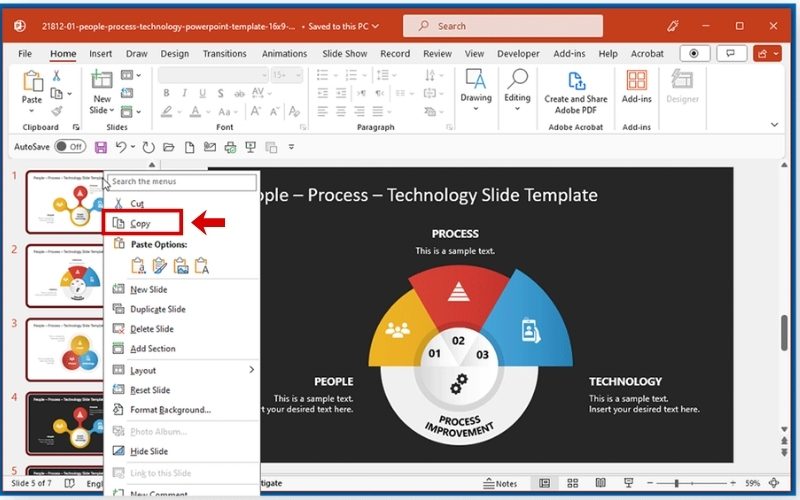
Task: Click the Designer icon
Action: (x=682, y=80)
